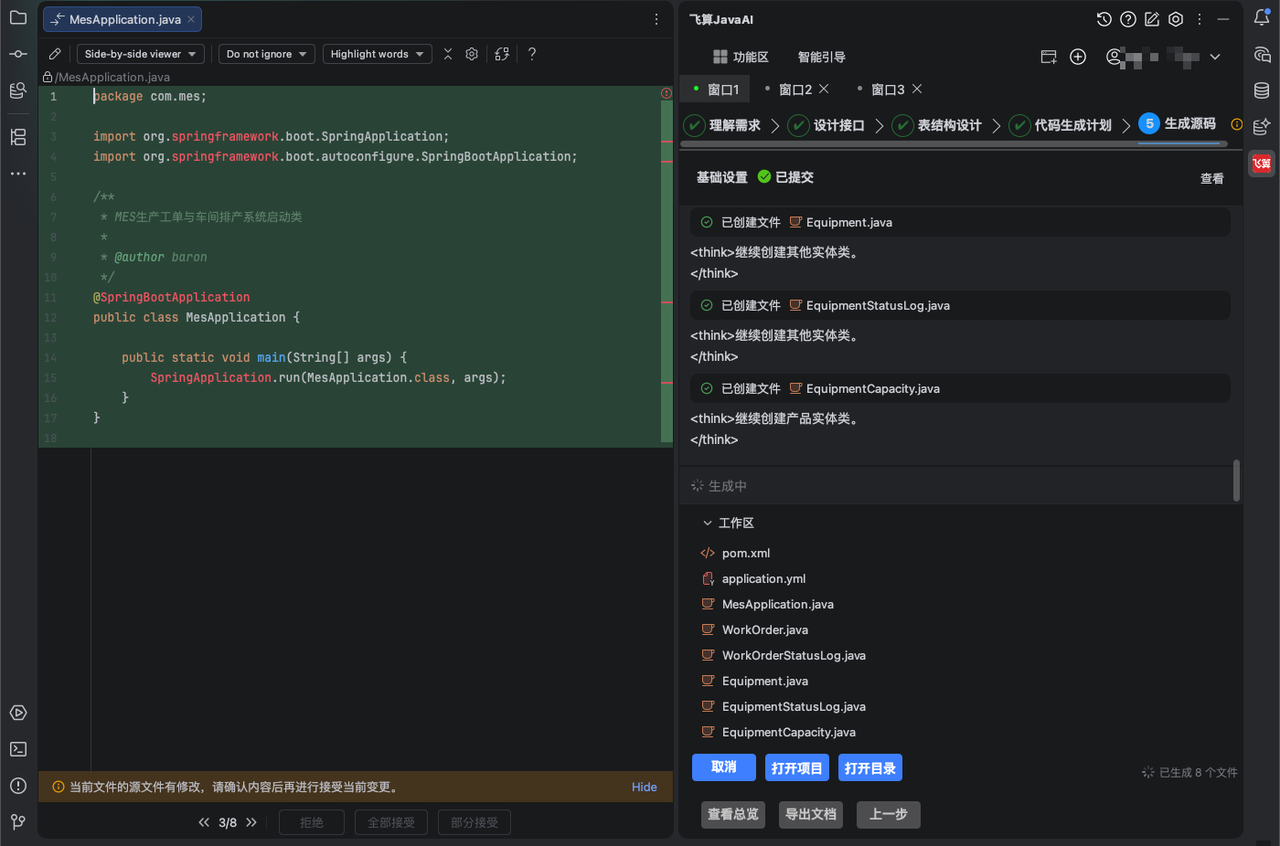This screenshot has height=846, width=1280.
Task: Click the JavaAI chat vertical scrollbar
Action: 1237,480
